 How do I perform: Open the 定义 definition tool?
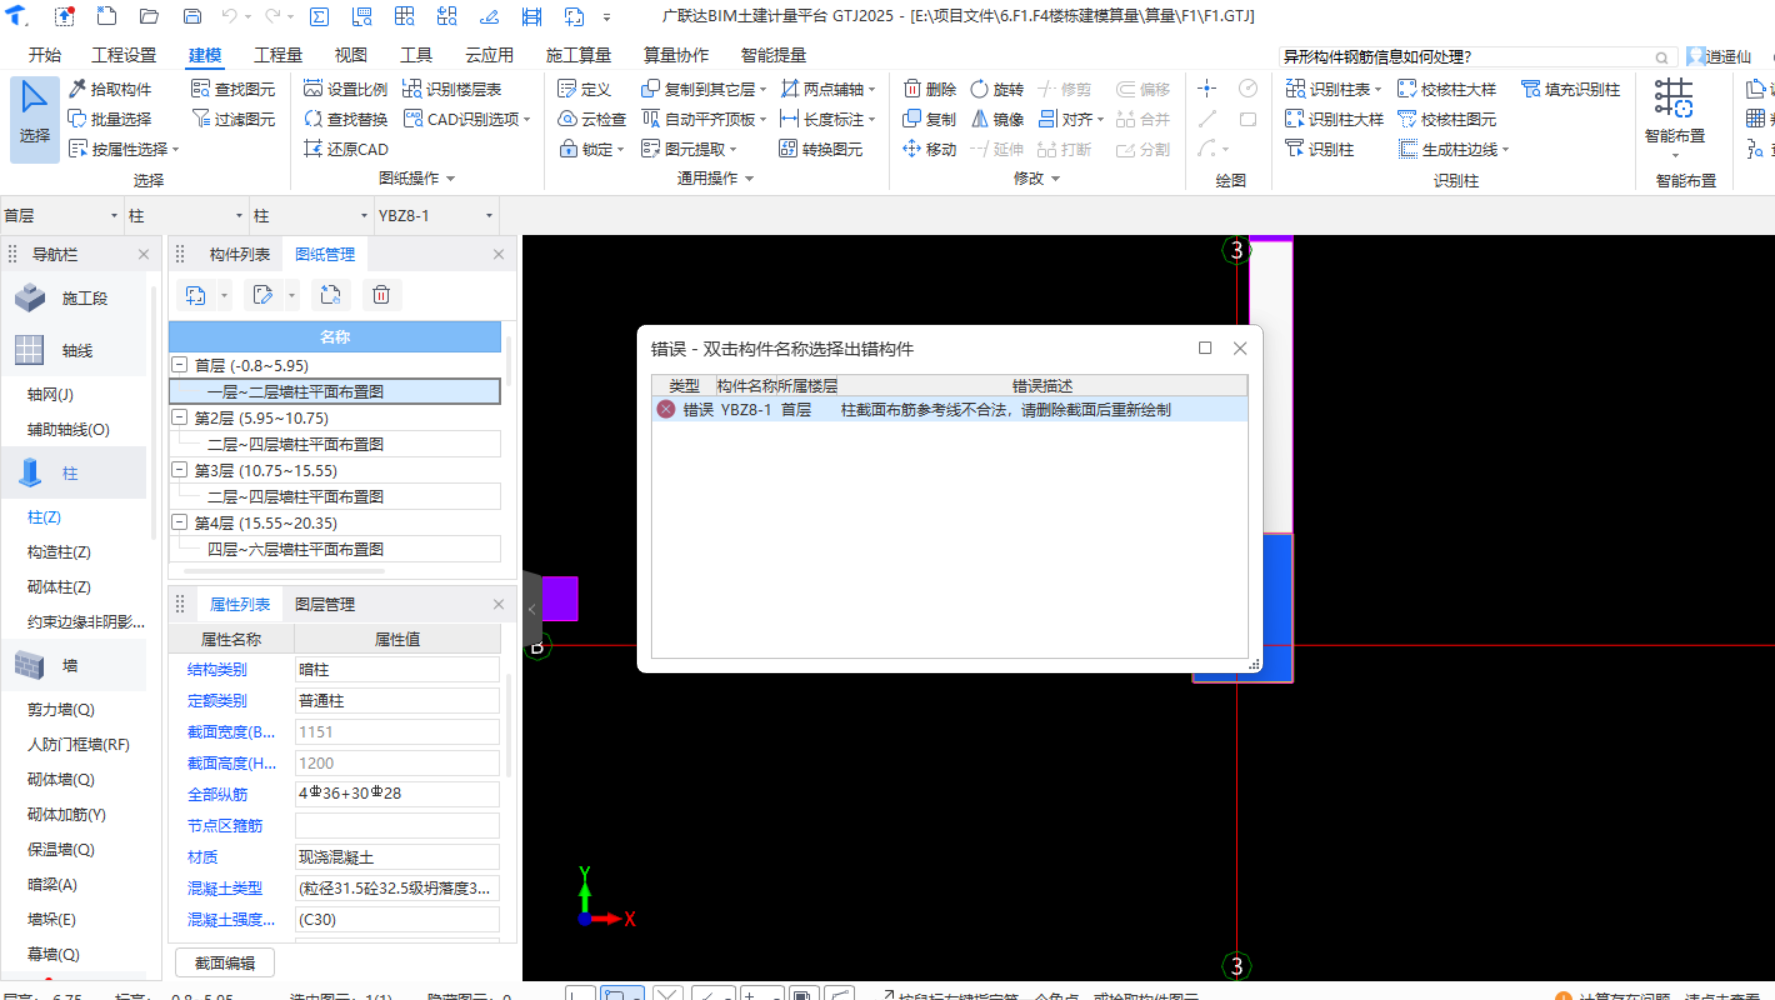(x=584, y=89)
